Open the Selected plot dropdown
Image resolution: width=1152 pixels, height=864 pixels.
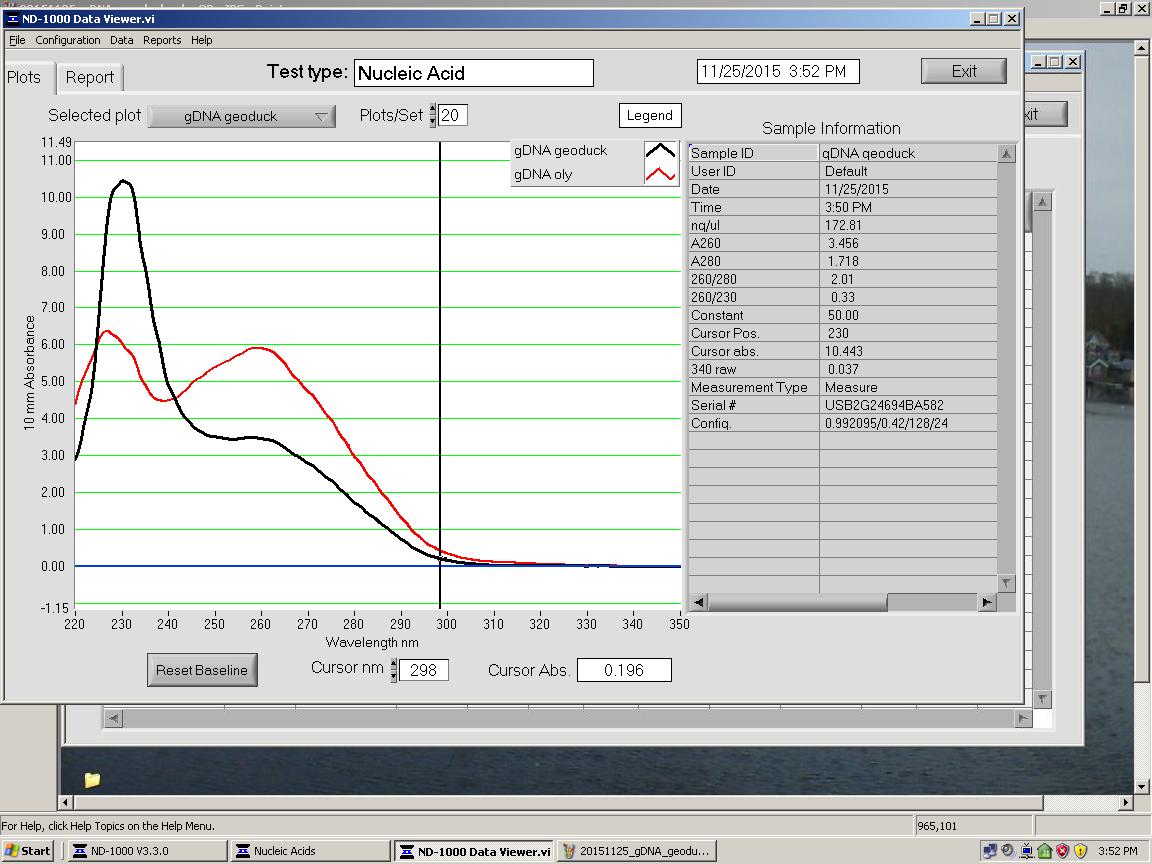pyautogui.click(x=243, y=116)
